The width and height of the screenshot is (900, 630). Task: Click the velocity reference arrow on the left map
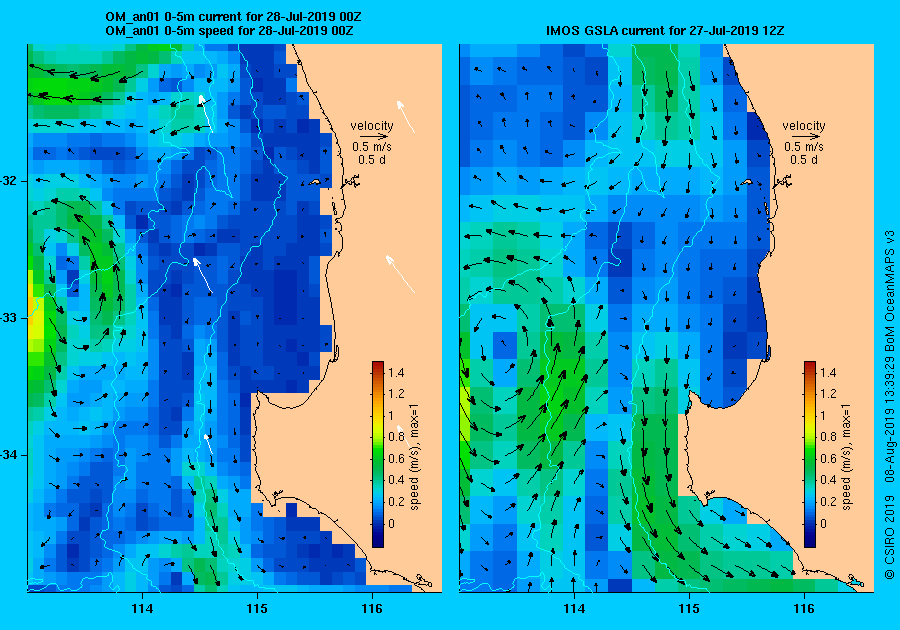point(375,137)
